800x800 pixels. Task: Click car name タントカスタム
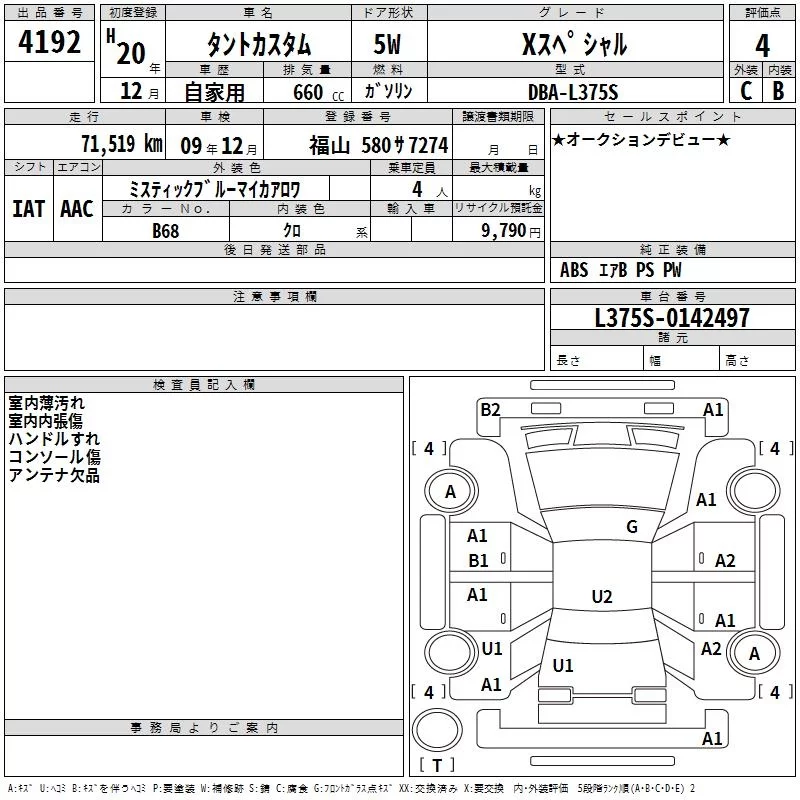(x=259, y=44)
